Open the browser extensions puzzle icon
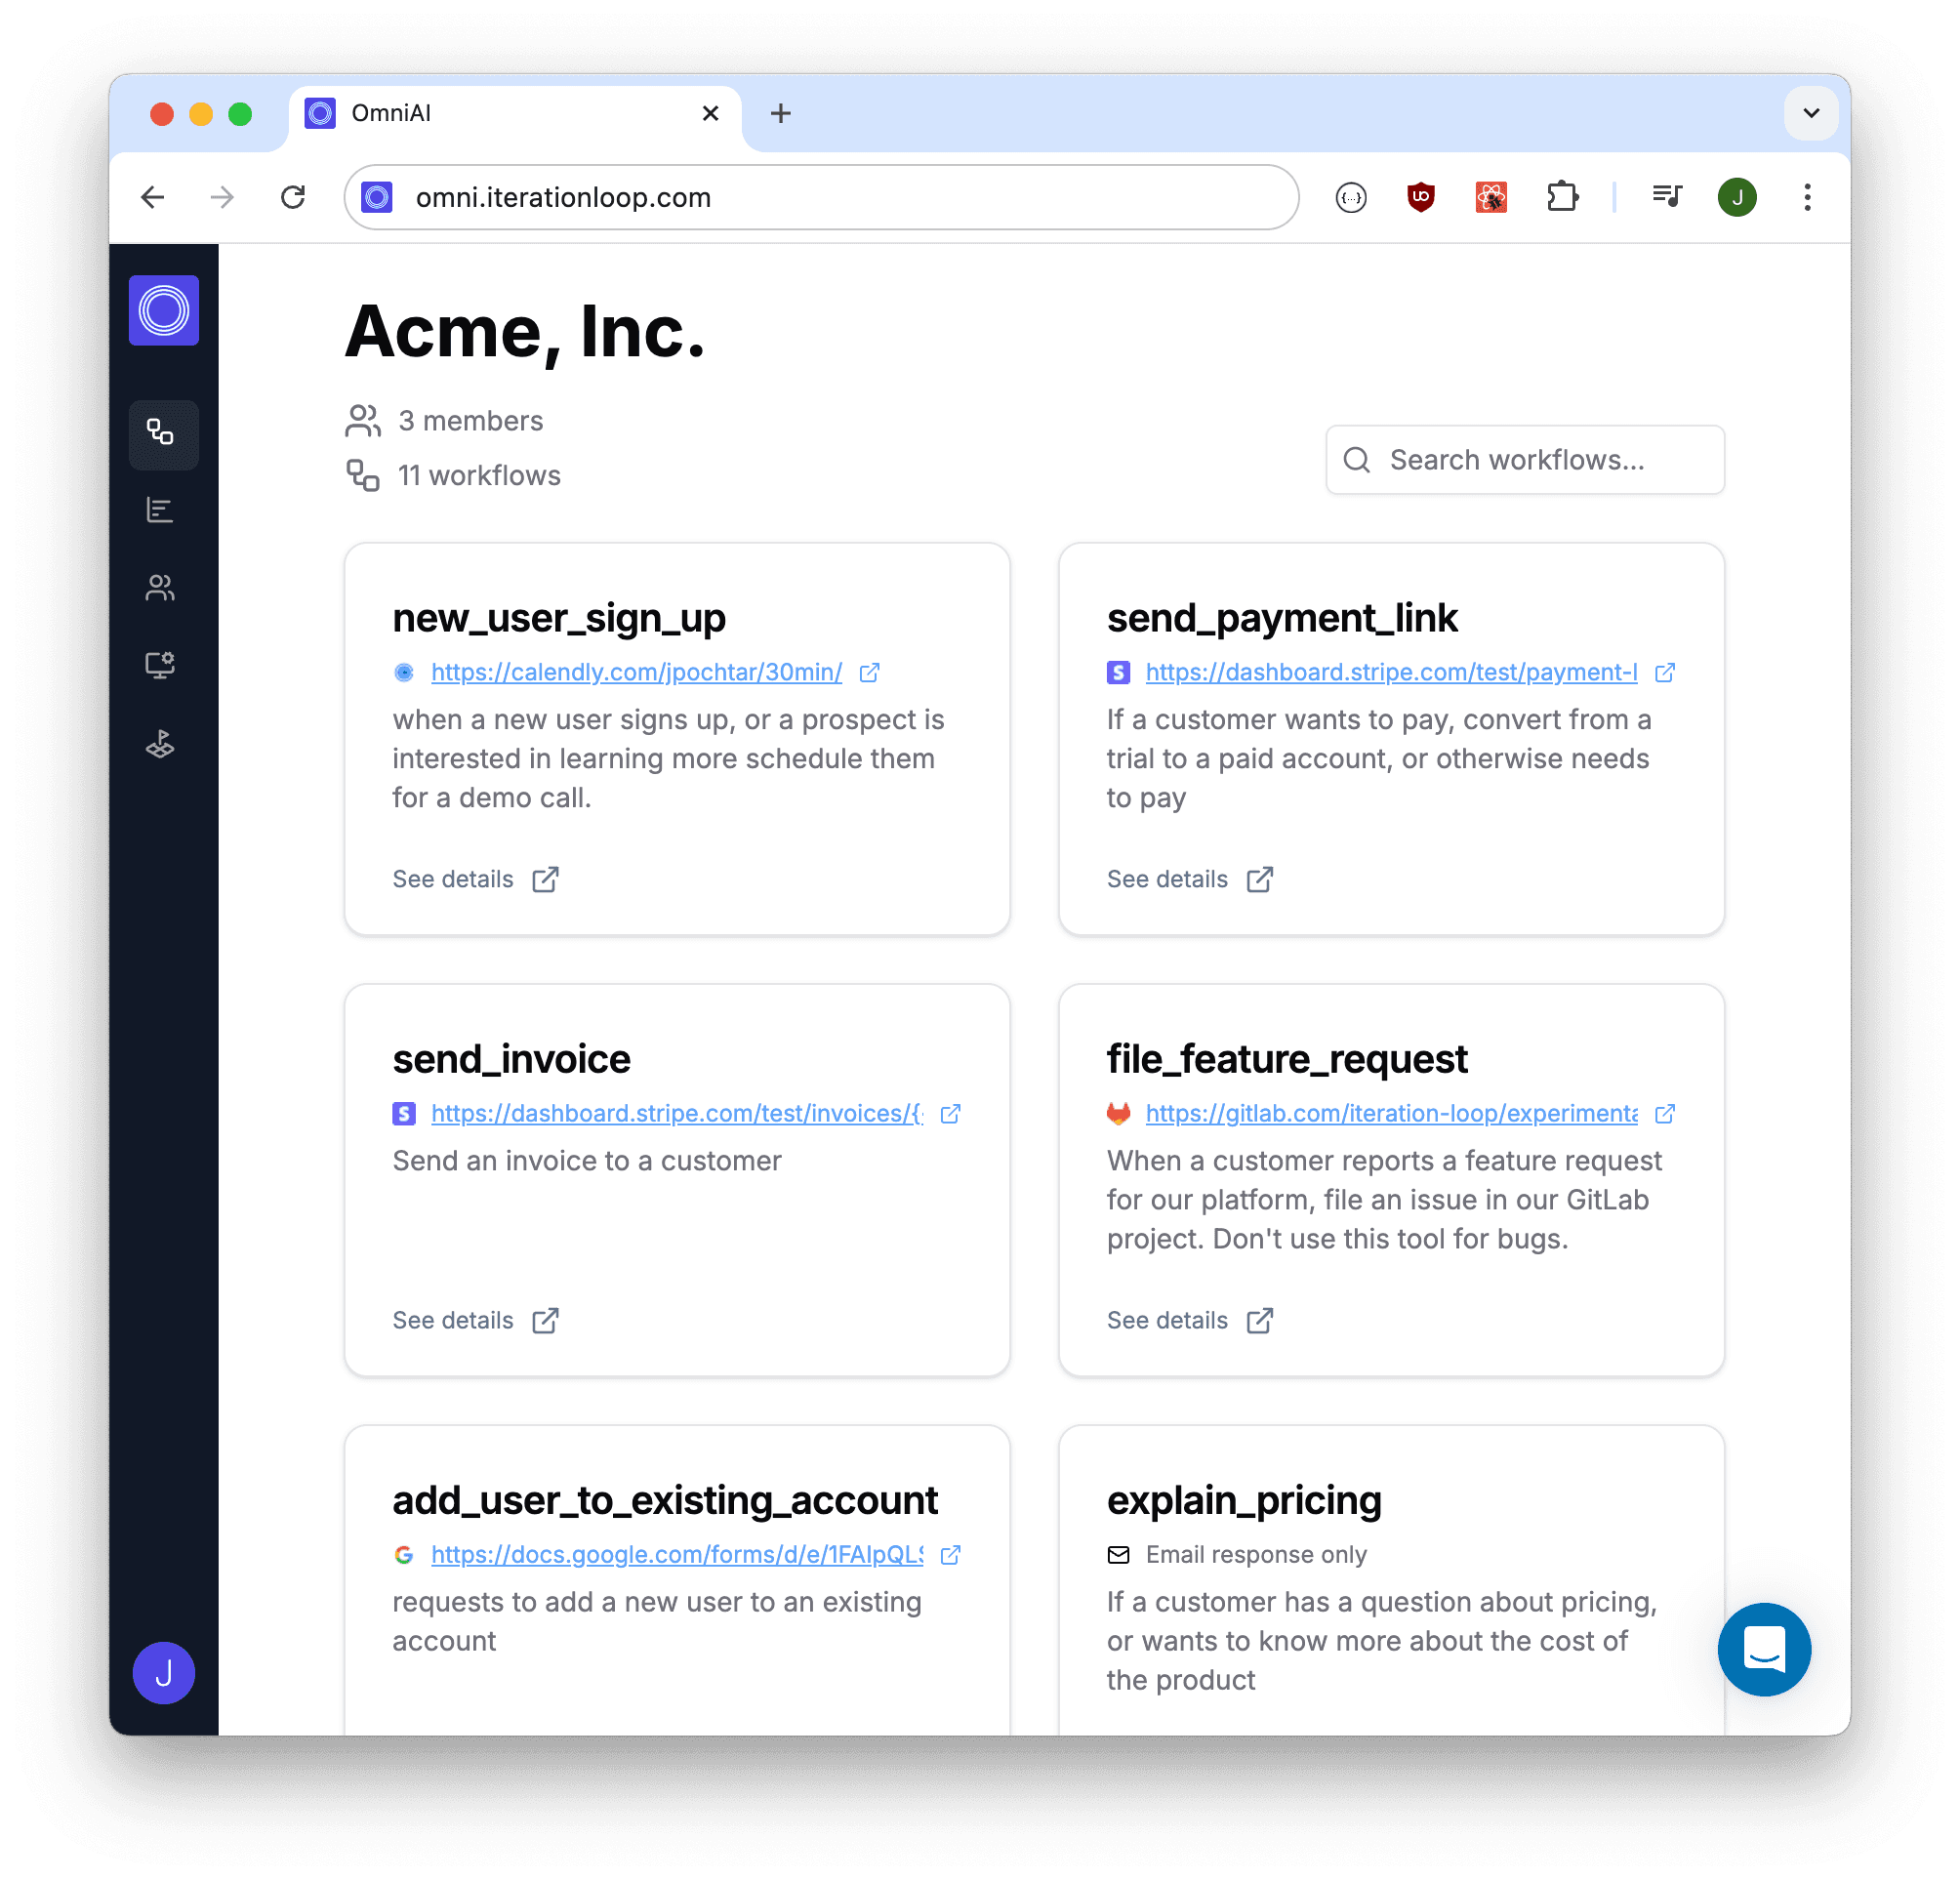This screenshot has height=1880, width=1960. [1561, 197]
